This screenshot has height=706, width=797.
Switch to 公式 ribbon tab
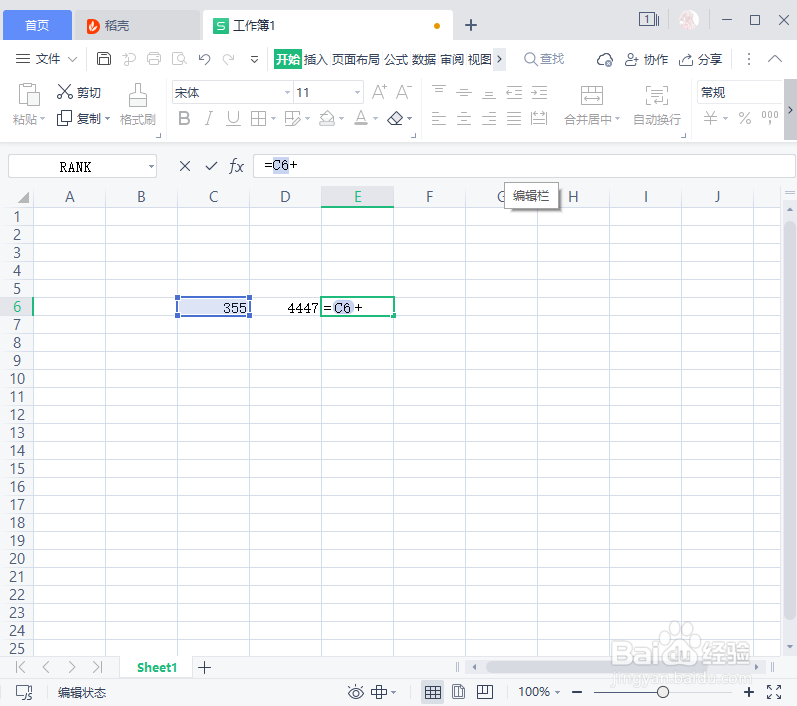click(396, 59)
